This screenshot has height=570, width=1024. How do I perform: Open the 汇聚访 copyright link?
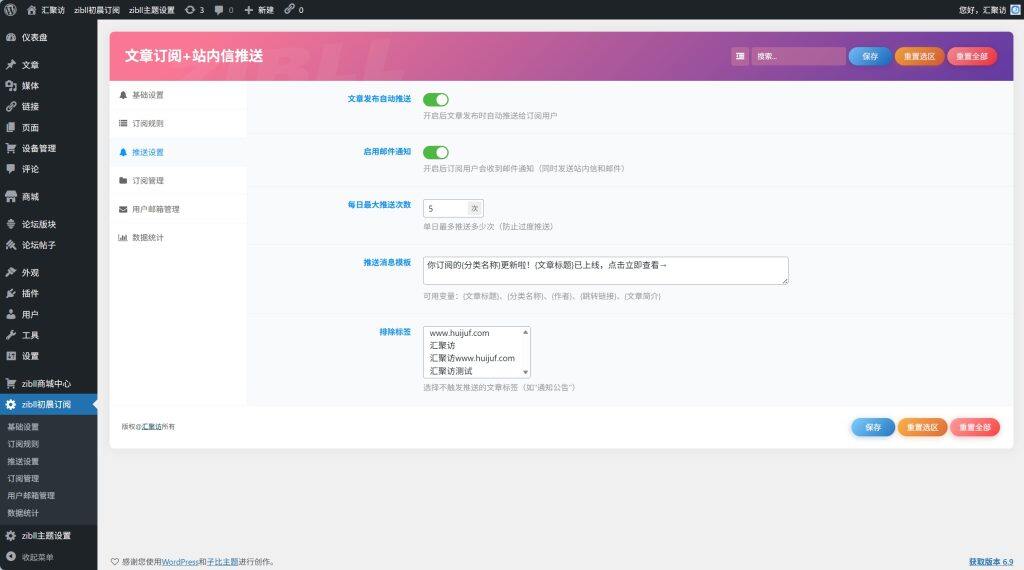click(152, 426)
